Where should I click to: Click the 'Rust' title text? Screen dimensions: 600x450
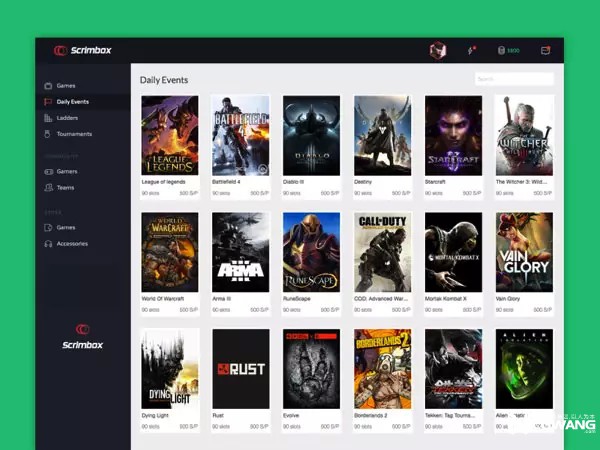218,416
